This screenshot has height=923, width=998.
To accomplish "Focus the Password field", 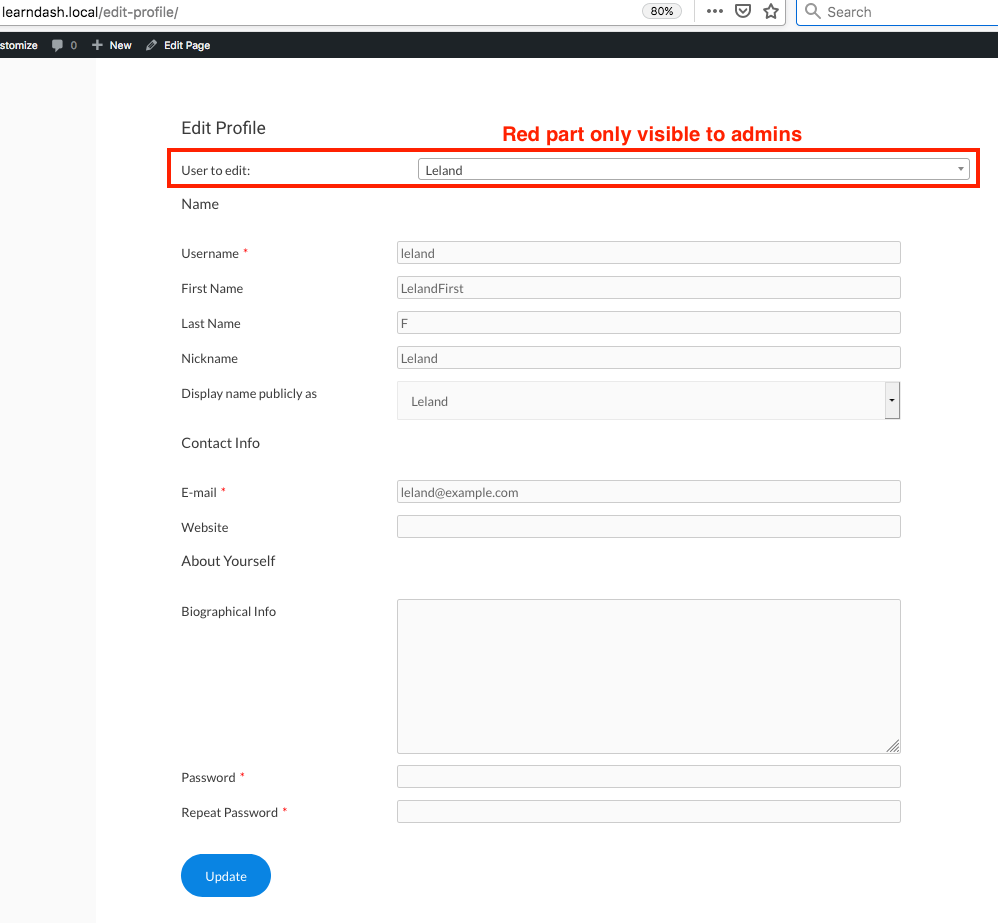I will click(648, 777).
